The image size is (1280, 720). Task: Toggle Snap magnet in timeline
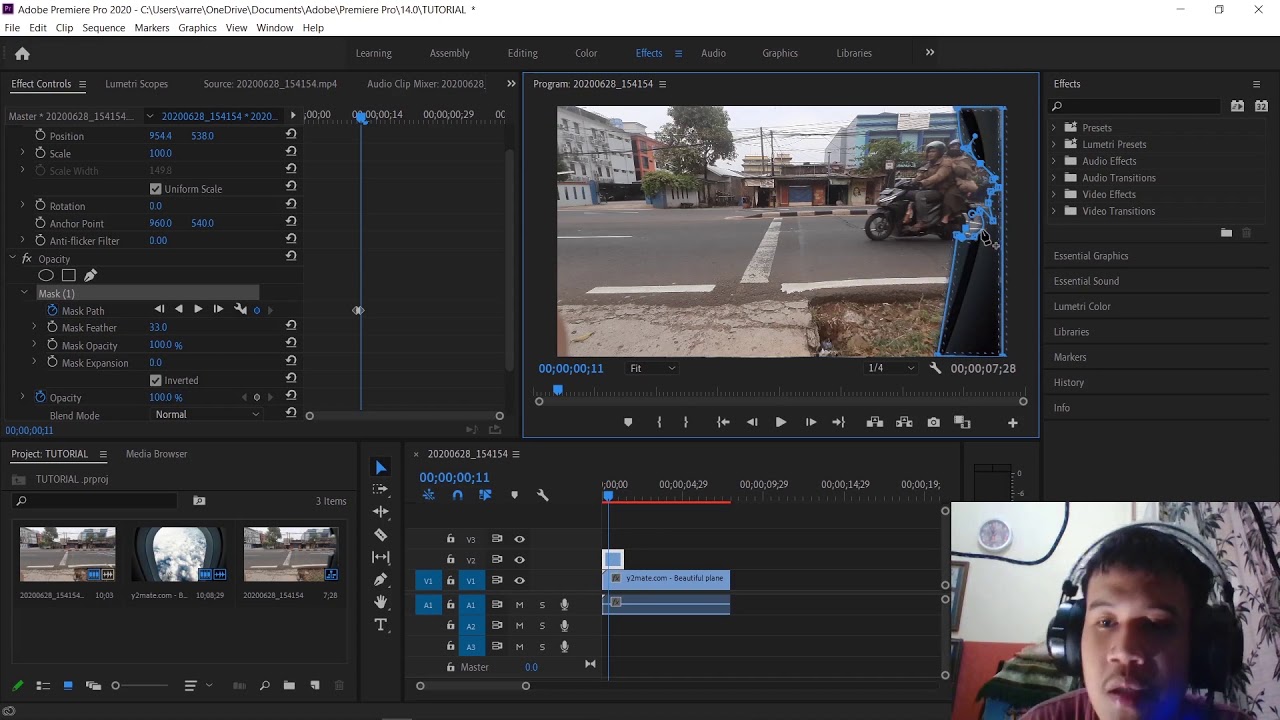click(x=457, y=495)
